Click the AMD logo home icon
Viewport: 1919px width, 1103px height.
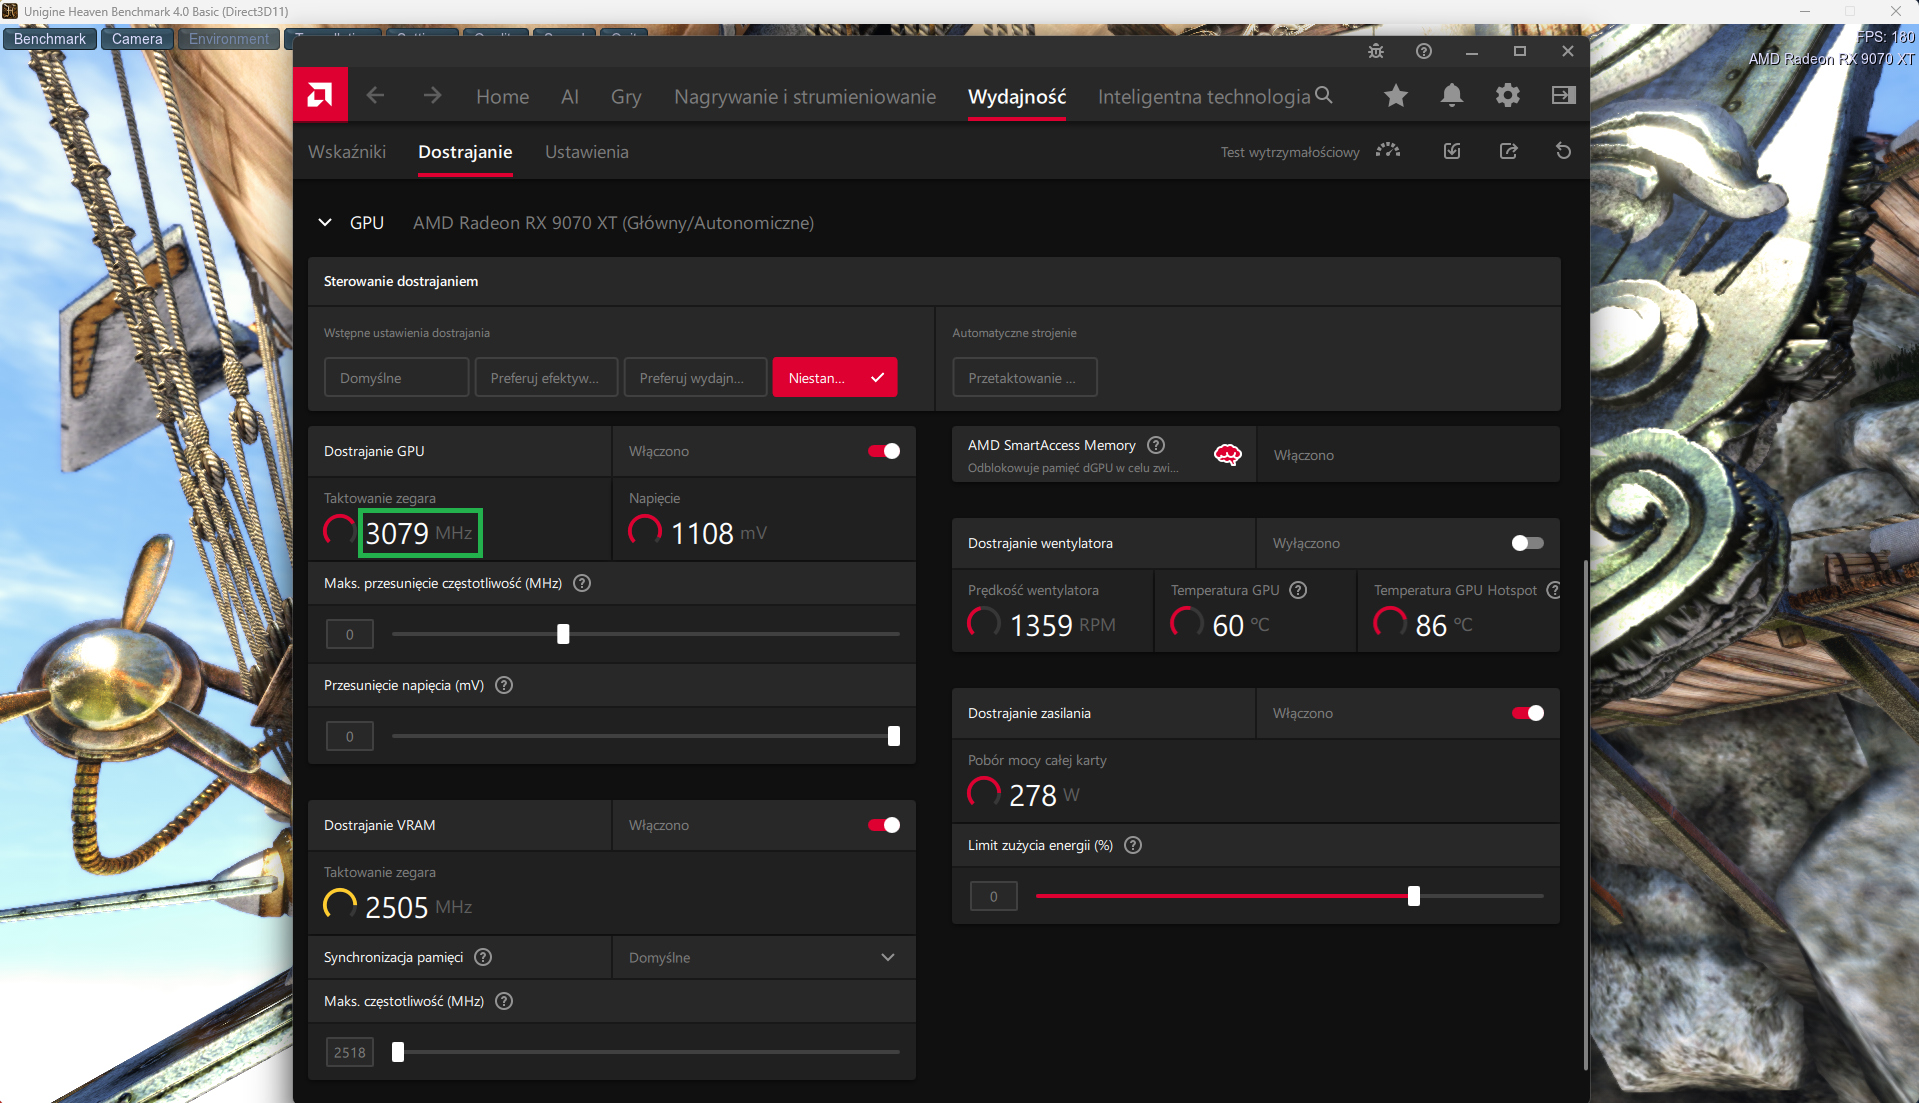(x=320, y=95)
